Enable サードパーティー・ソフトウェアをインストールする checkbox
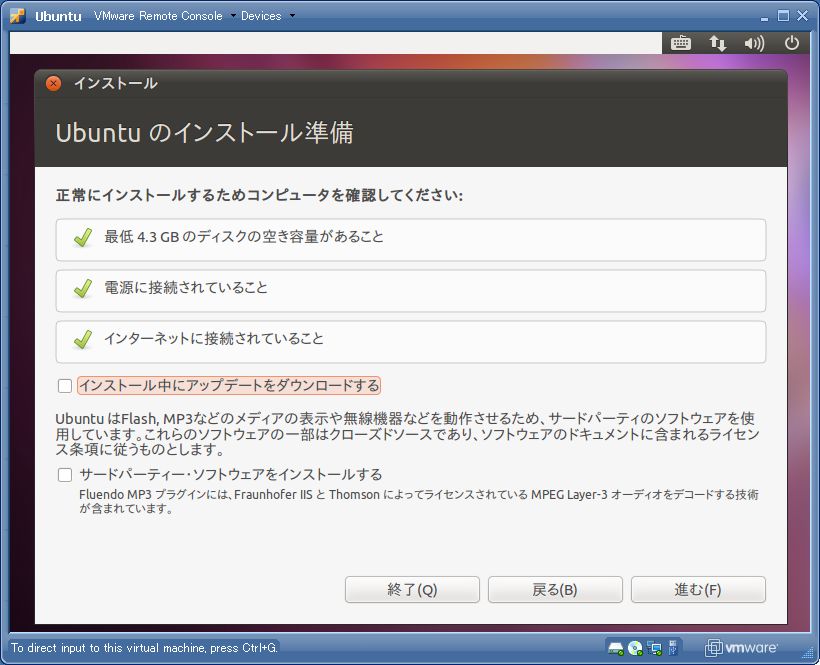The width and height of the screenshot is (820, 665). pos(65,475)
